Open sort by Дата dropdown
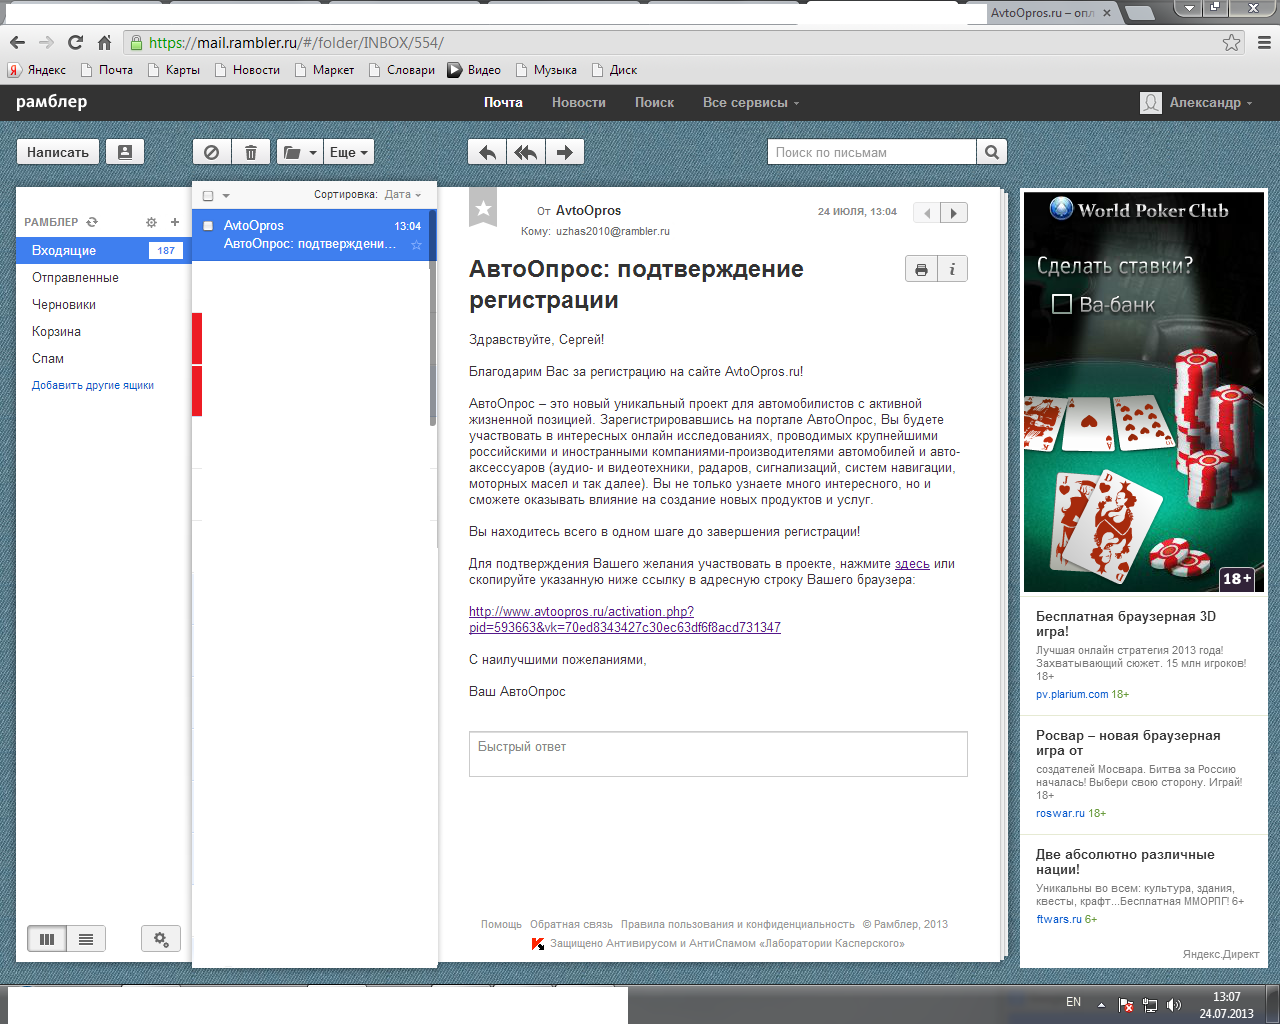The image size is (1280, 1024). click(x=403, y=195)
